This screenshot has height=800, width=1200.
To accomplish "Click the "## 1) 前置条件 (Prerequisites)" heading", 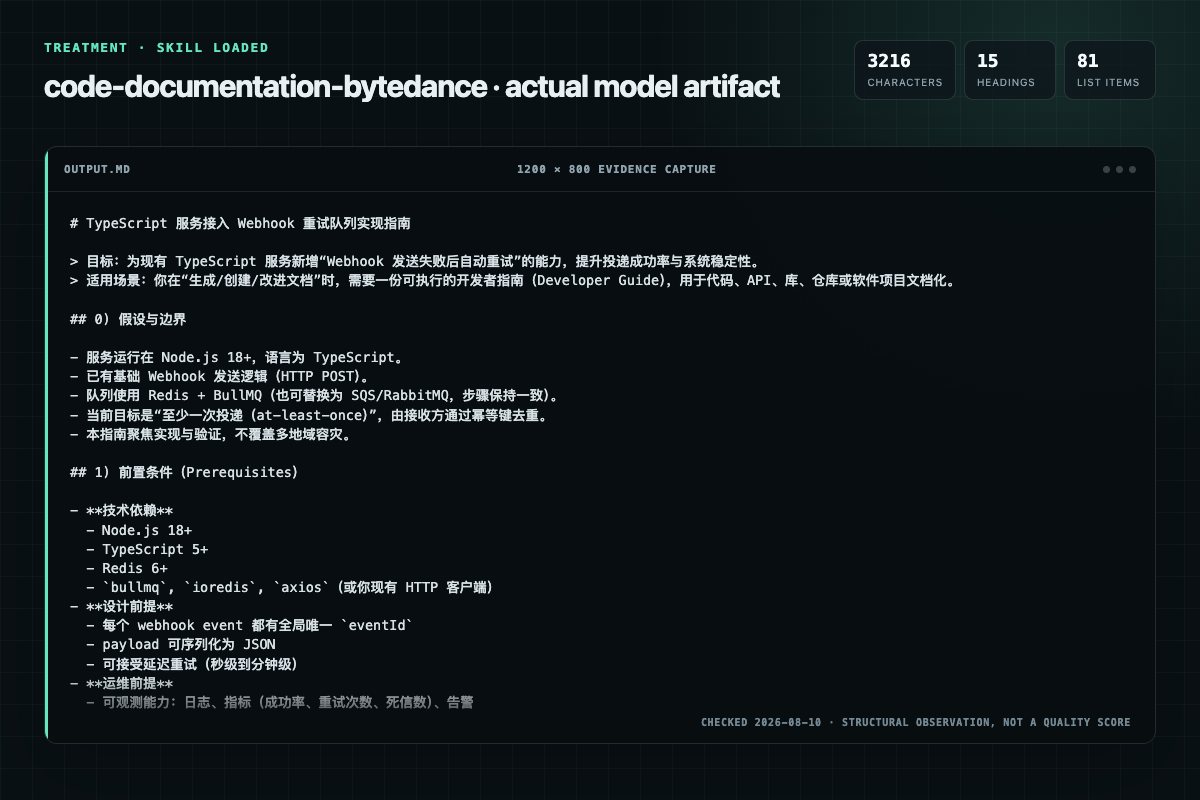I will click(x=184, y=472).
